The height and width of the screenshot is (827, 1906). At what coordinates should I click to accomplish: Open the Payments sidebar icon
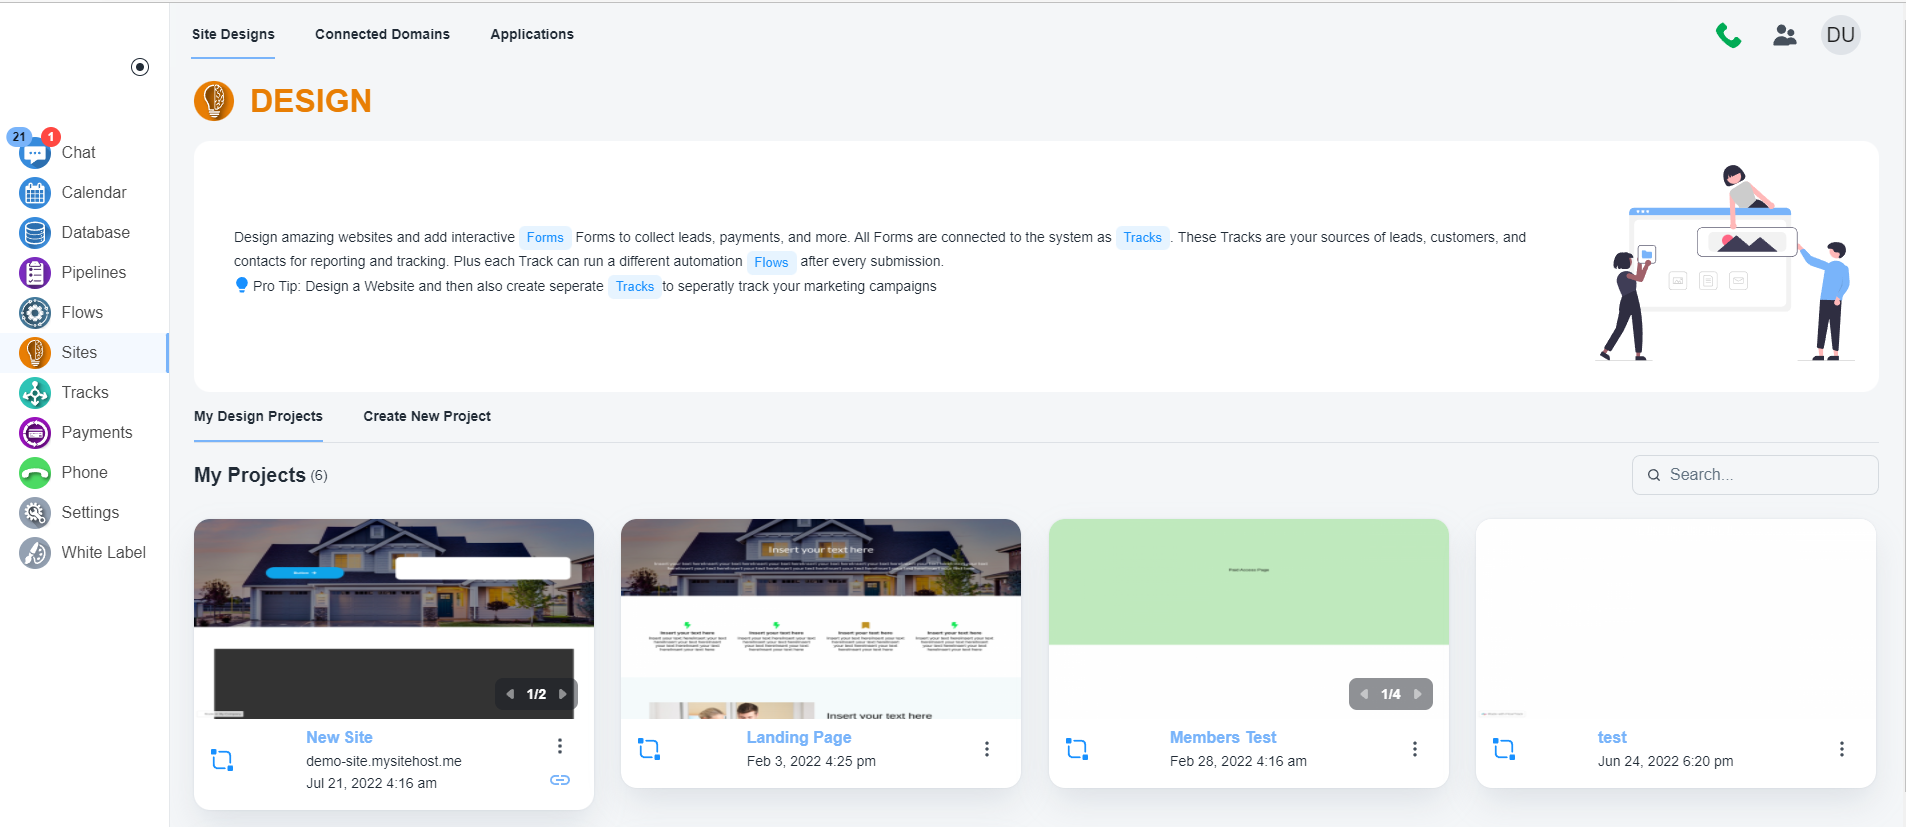click(35, 433)
